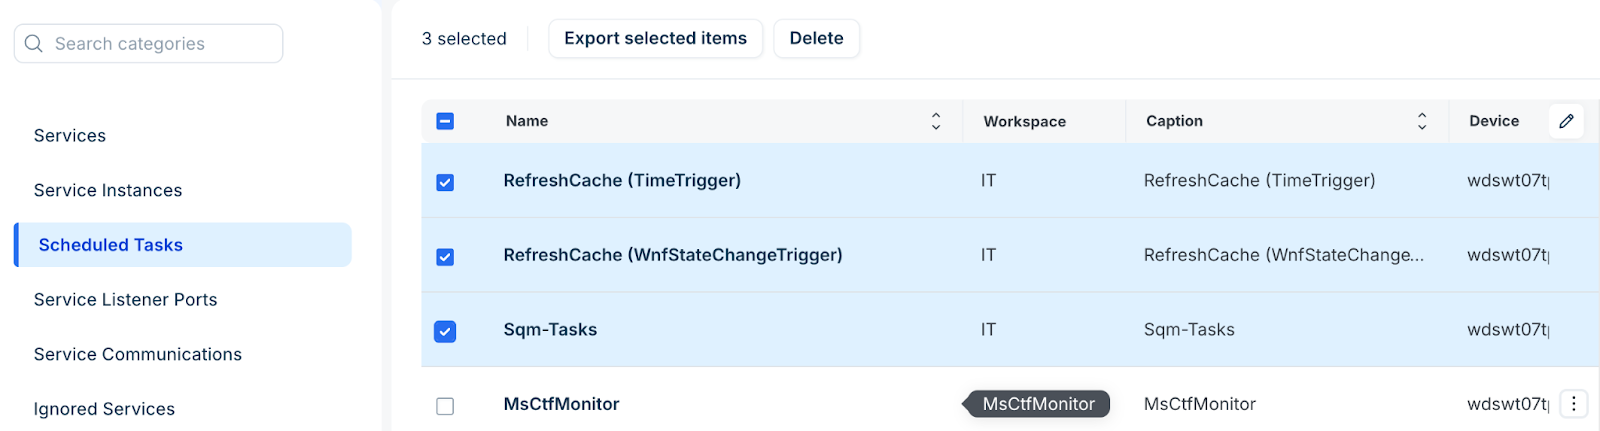Toggle the select-all header checkbox

pyautogui.click(x=445, y=121)
